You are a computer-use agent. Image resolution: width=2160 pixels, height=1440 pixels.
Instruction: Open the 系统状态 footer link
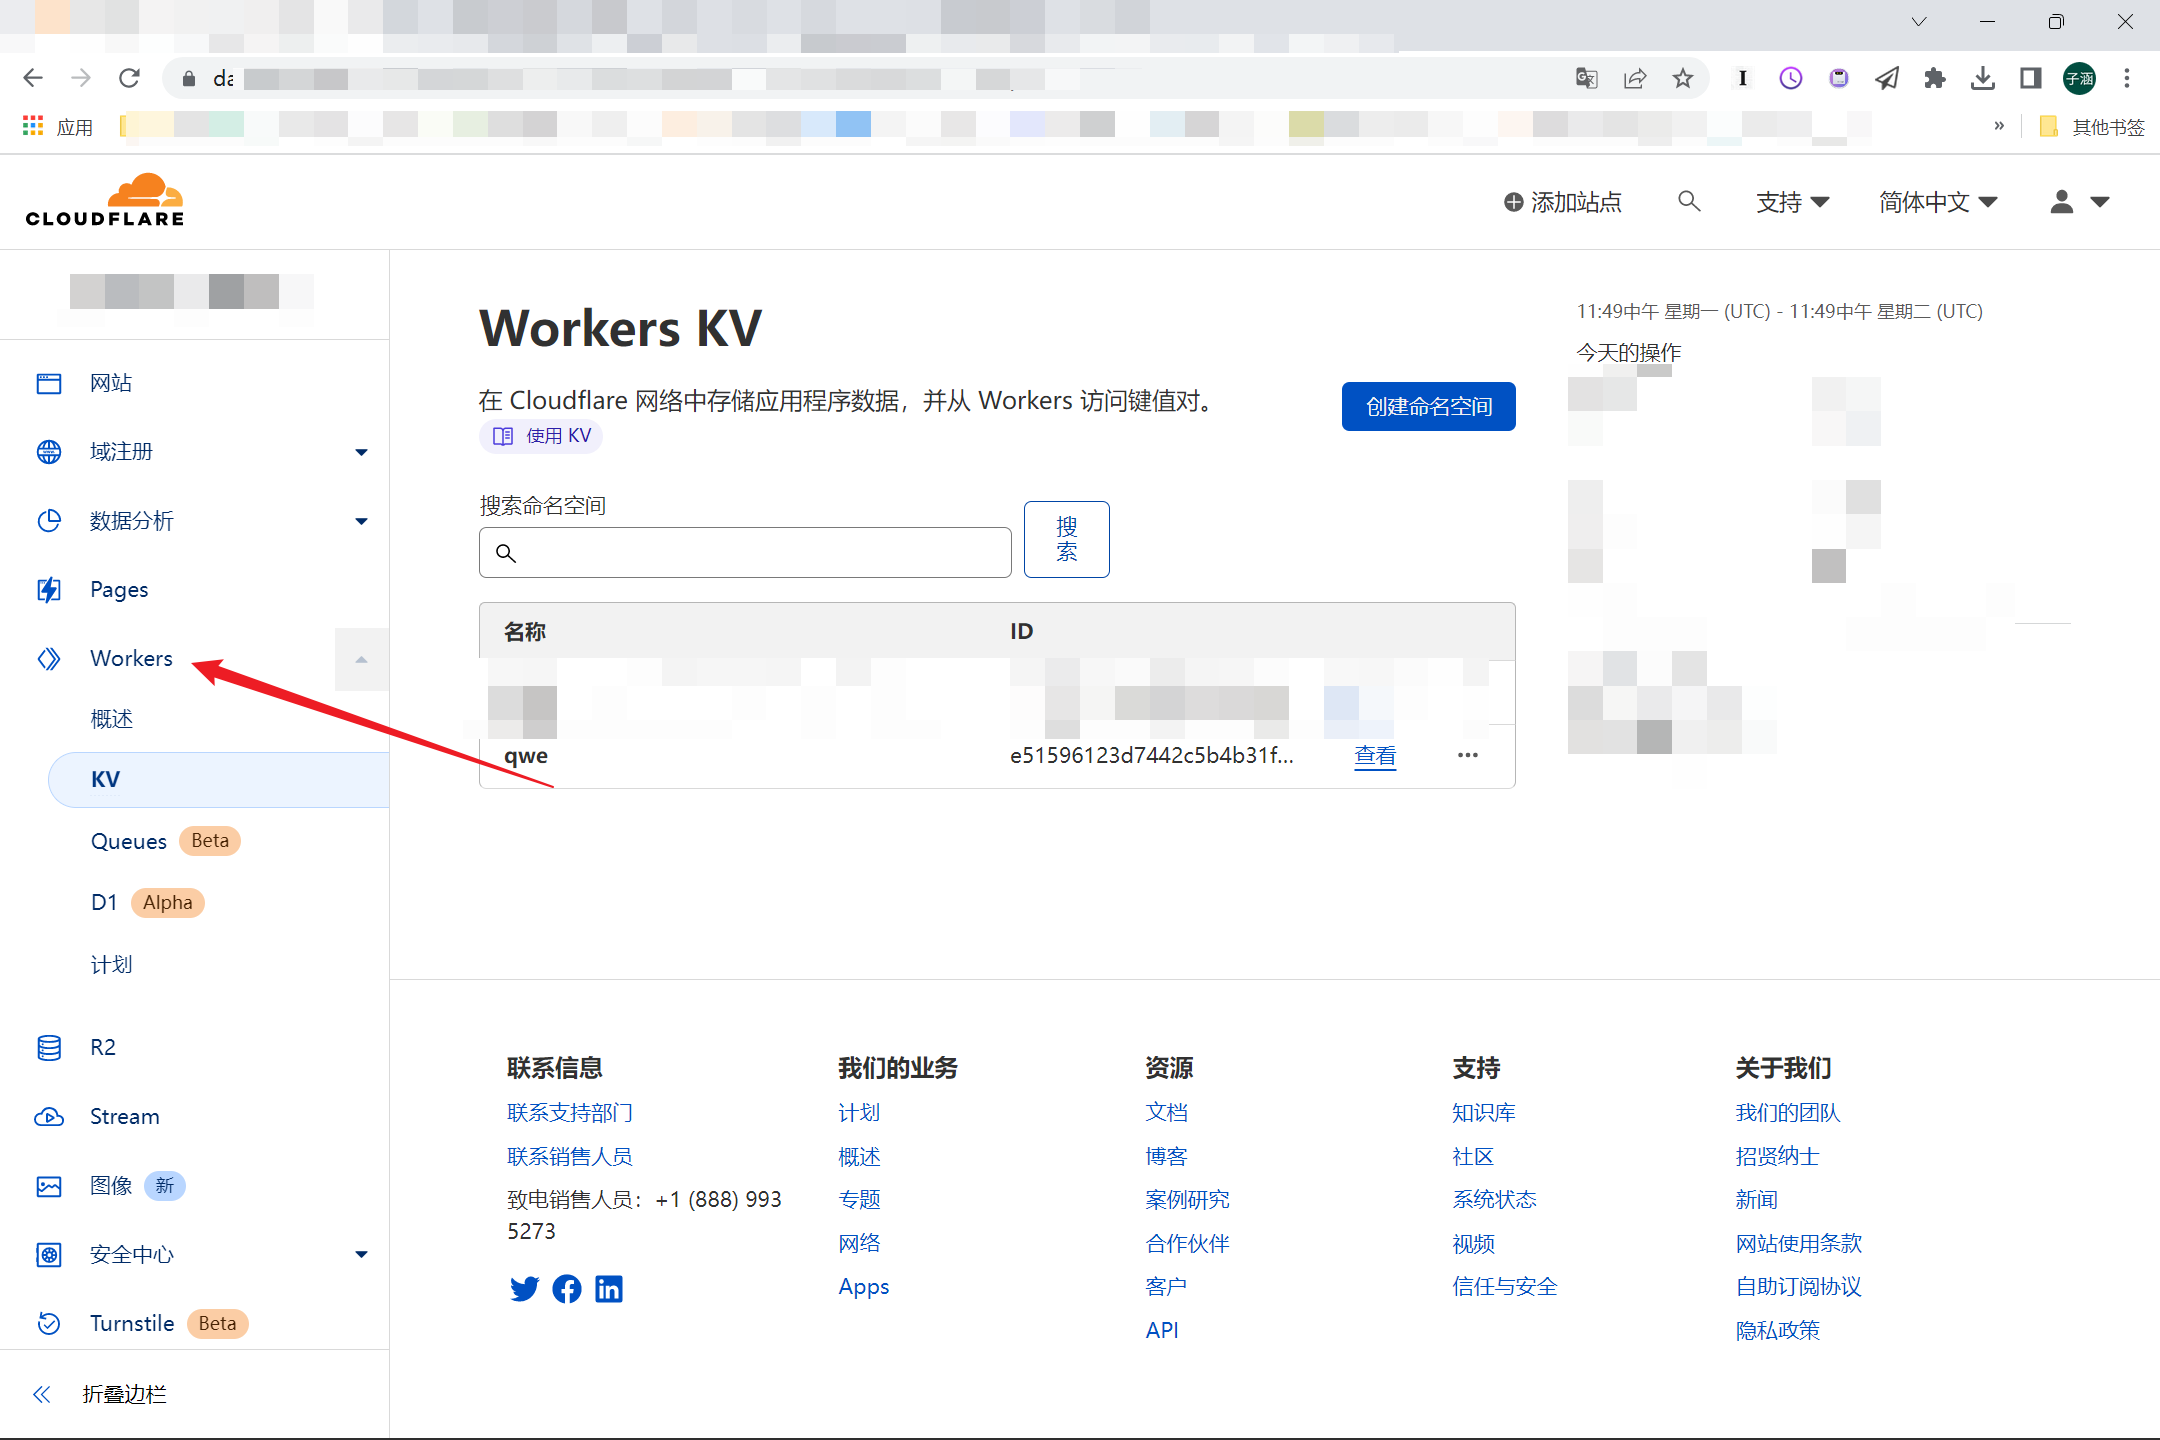pos(1494,1200)
